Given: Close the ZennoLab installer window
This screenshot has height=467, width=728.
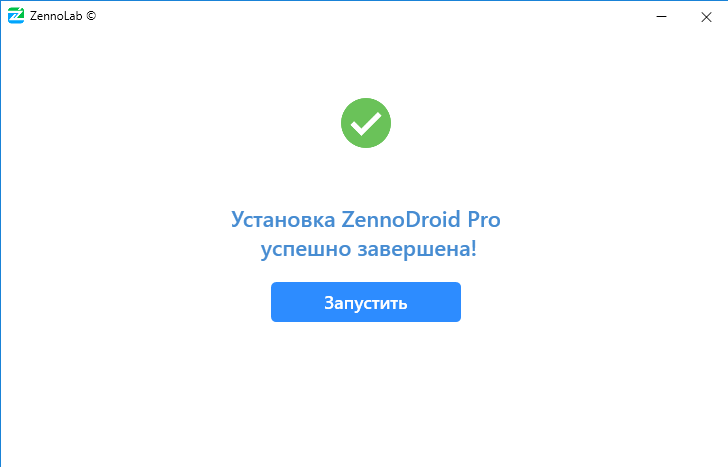Looking at the screenshot, I should pos(706,17).
